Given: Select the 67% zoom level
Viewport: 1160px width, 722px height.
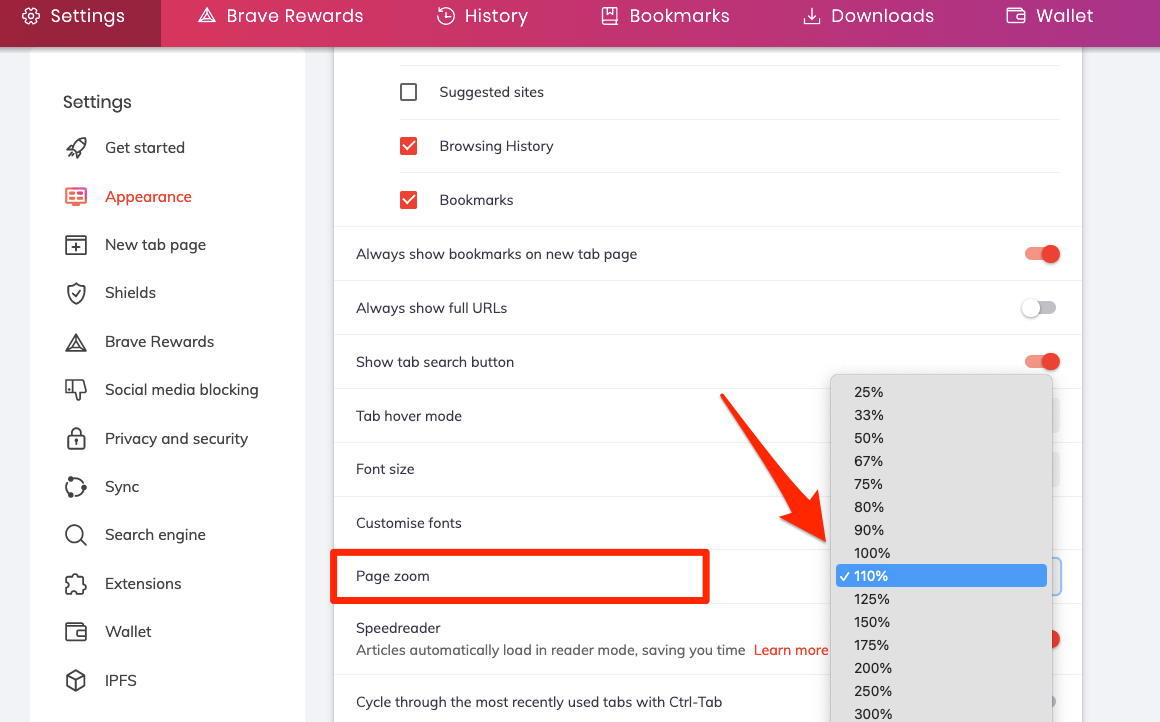Looking at the screenshot, I should click(941, 461).
